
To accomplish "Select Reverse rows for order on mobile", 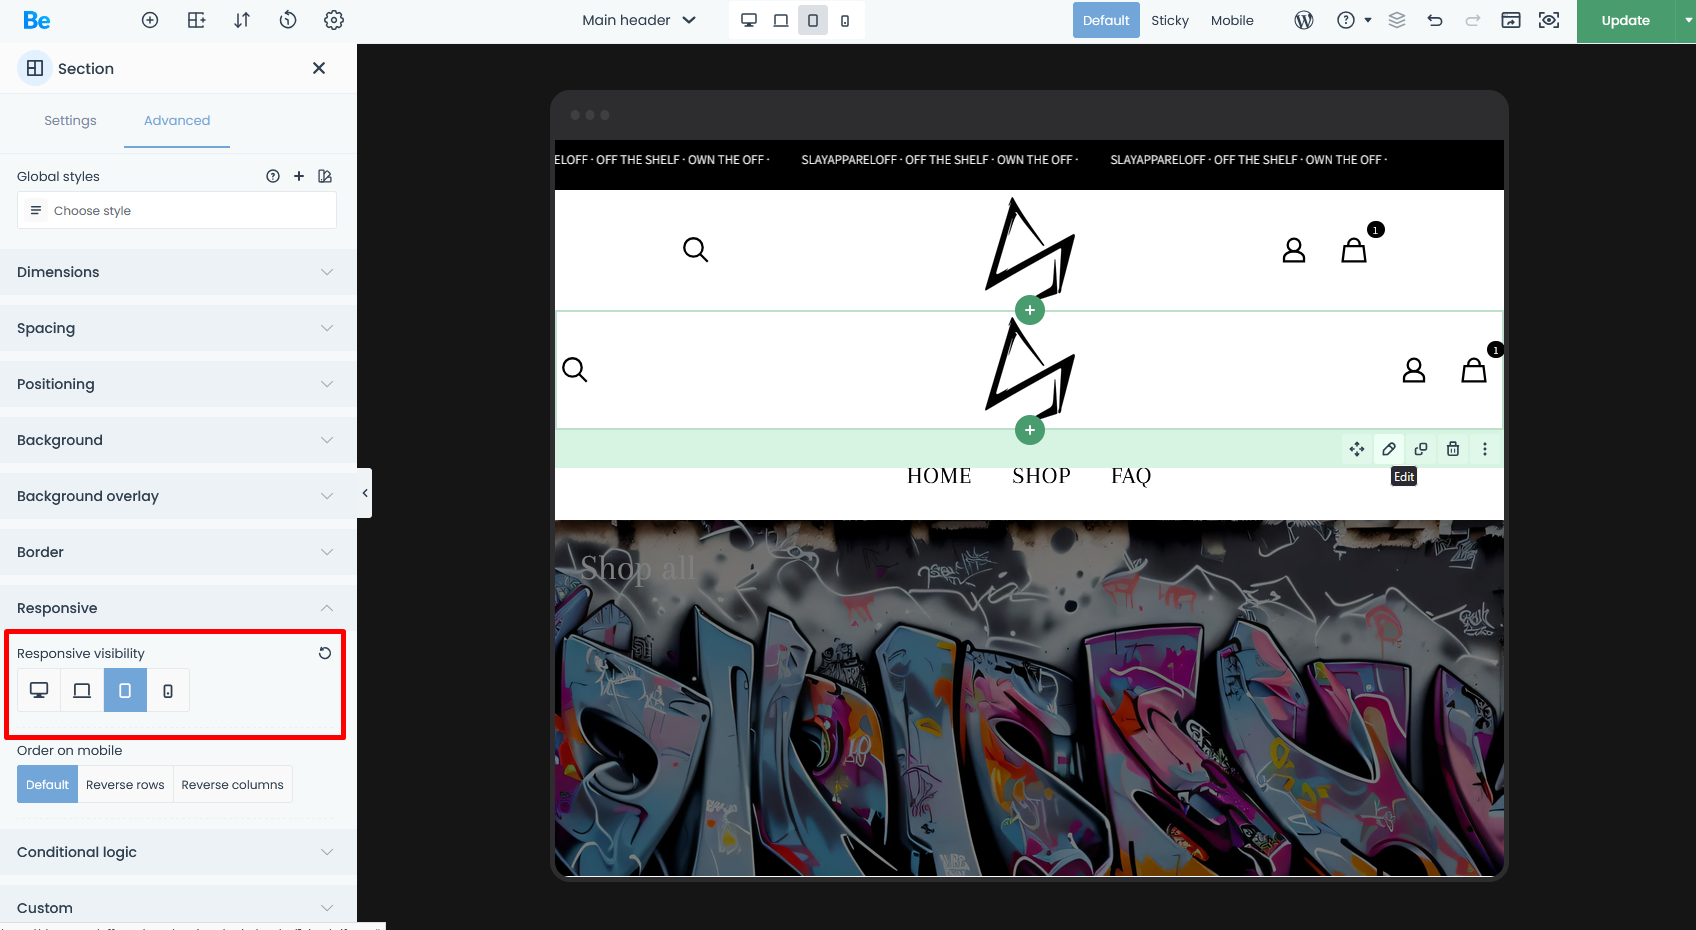I will point(125,785).
